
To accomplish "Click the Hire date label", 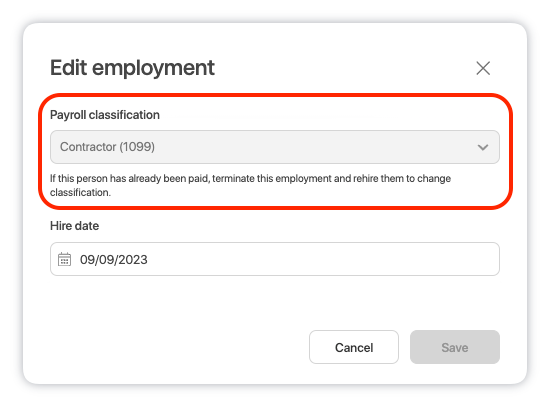I will click(x=74, y=226).
